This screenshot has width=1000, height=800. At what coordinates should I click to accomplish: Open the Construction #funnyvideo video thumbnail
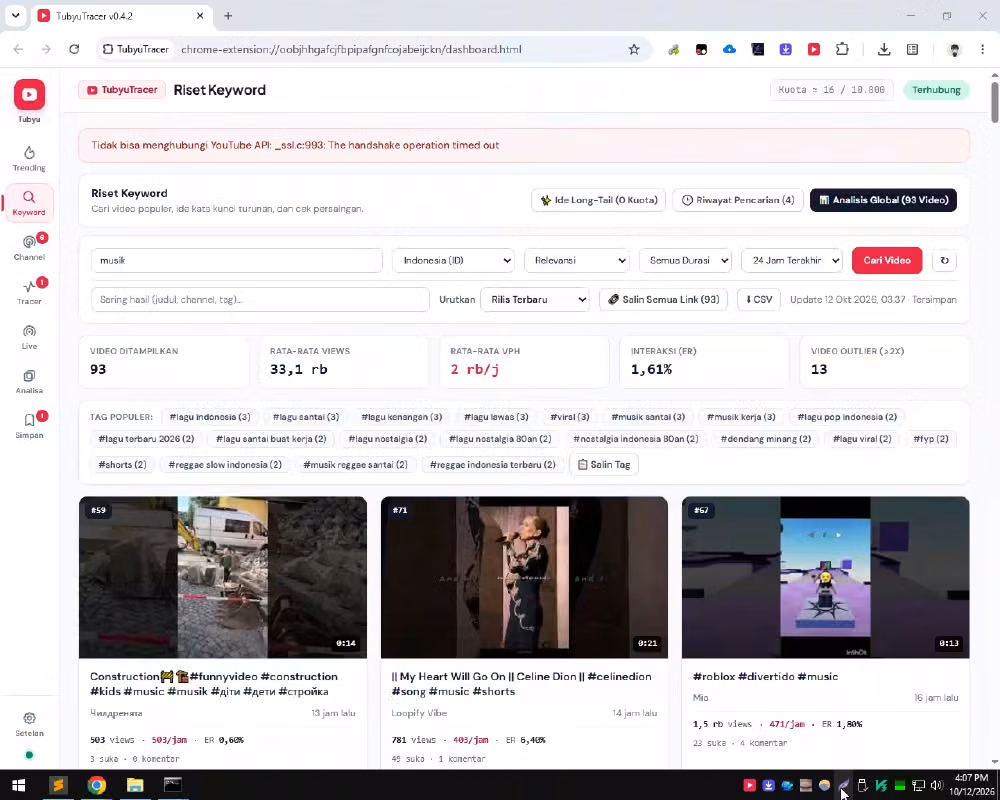(x=223, y=577)
